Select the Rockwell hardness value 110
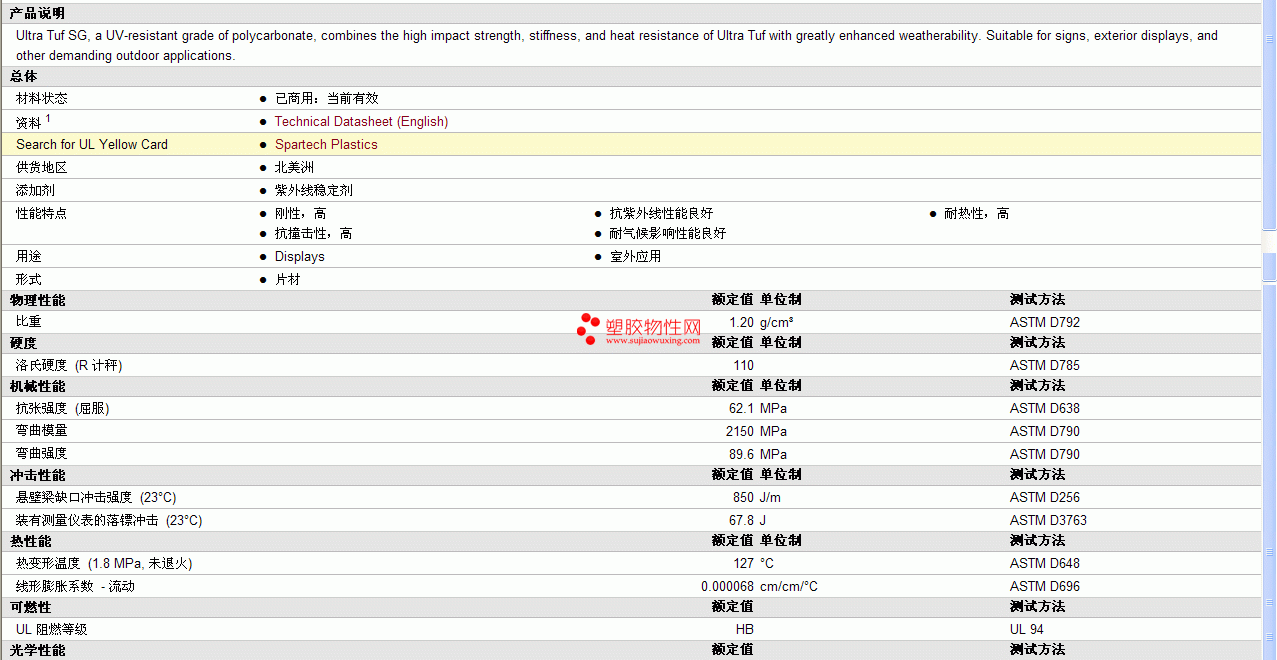The width and height of the screenshot is (1277, 660). [x=744, y=365]
